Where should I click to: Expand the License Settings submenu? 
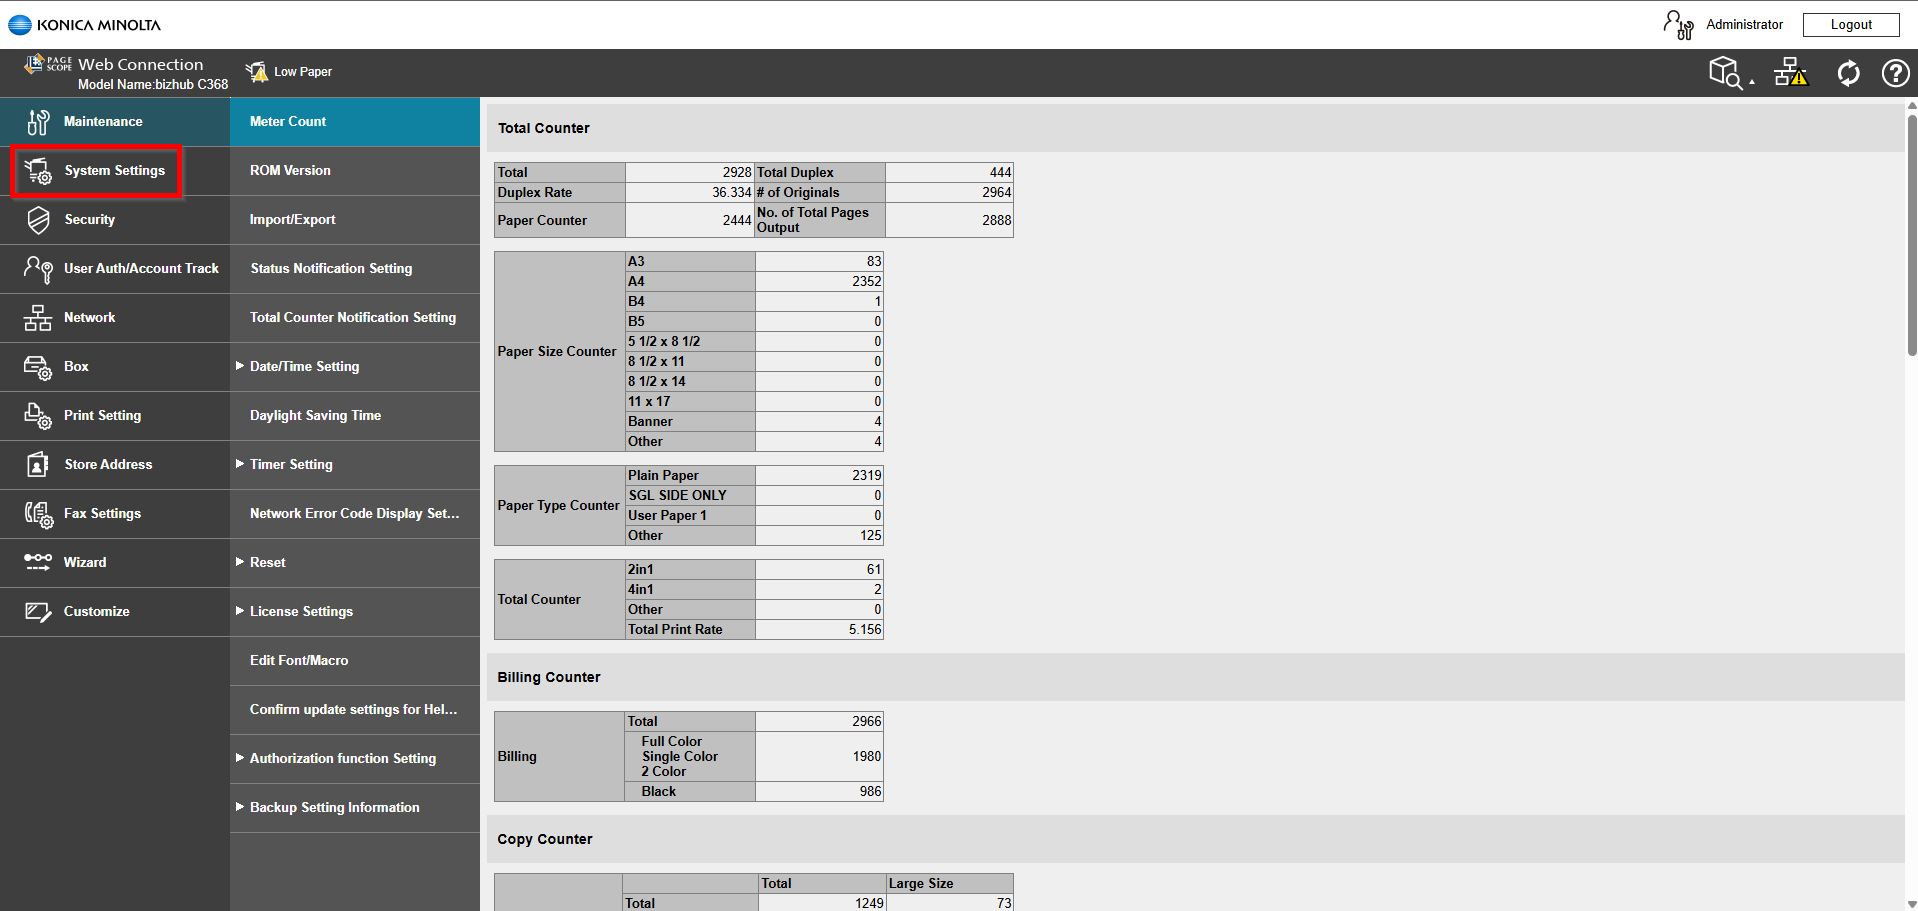(240, 611)
